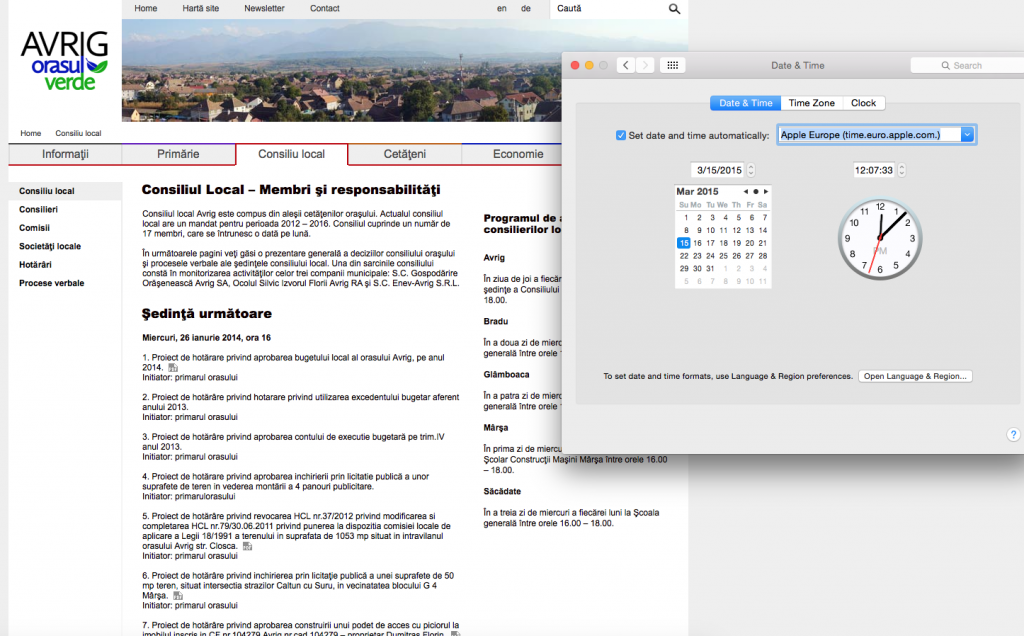This screenshot has height=636, width=1024.
Task: Click the 'Glâmboaca' heading
Action: click(506, 374)
